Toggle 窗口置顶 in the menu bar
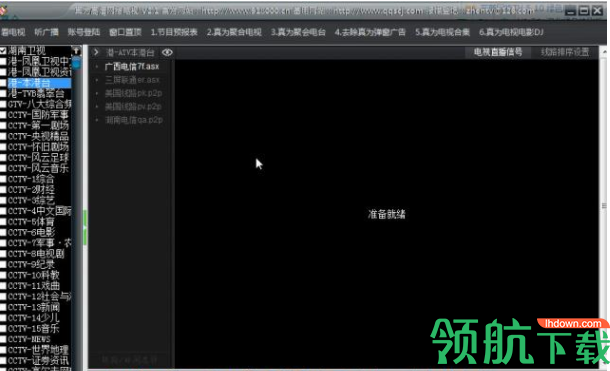Screen dimensions: 610x371 (x=125, y=32)
